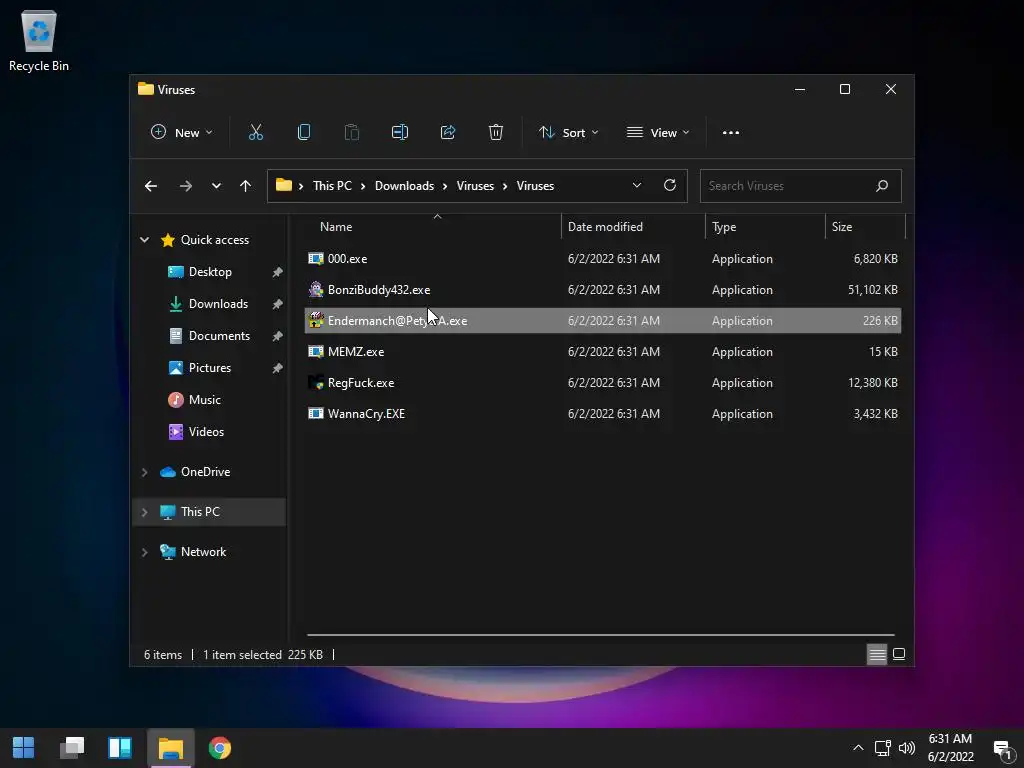
Task: Click the Rename icon in toolbar
Action: coord(400,133)
